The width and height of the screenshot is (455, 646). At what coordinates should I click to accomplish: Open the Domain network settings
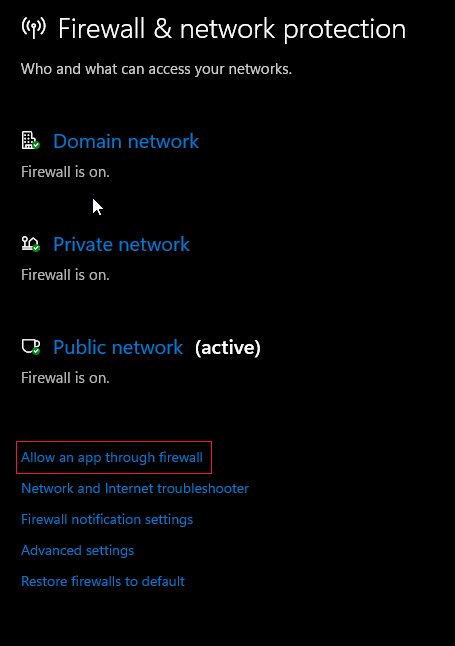coord(126,141)
